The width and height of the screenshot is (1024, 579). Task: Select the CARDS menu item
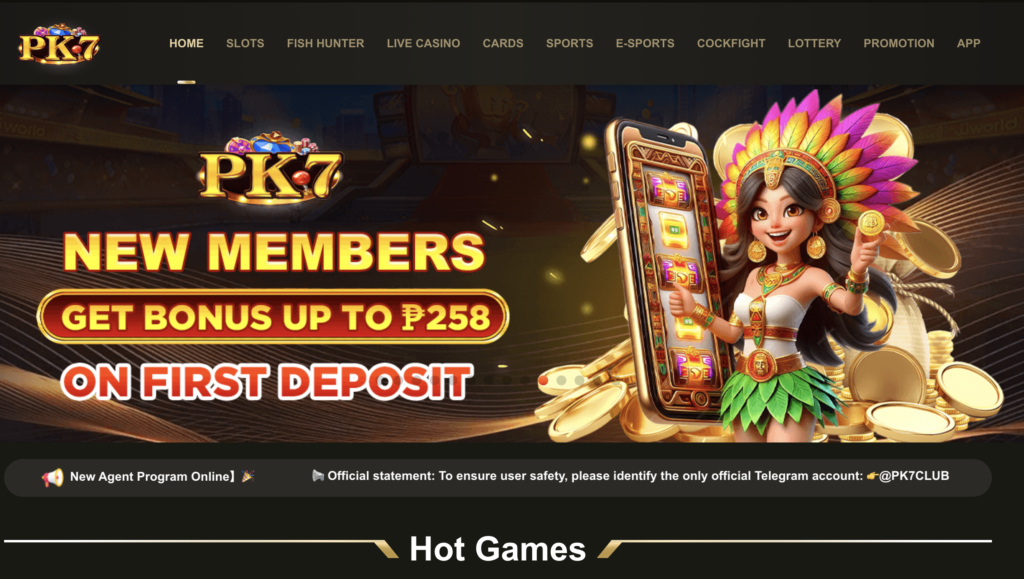503,43
